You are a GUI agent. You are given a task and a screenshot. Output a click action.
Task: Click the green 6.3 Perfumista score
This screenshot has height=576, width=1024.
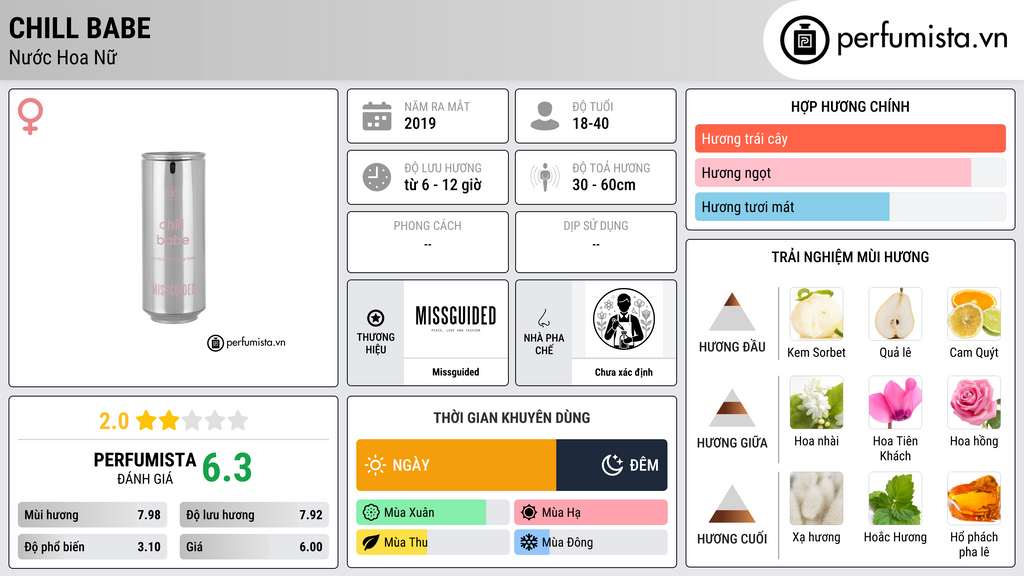227,468
